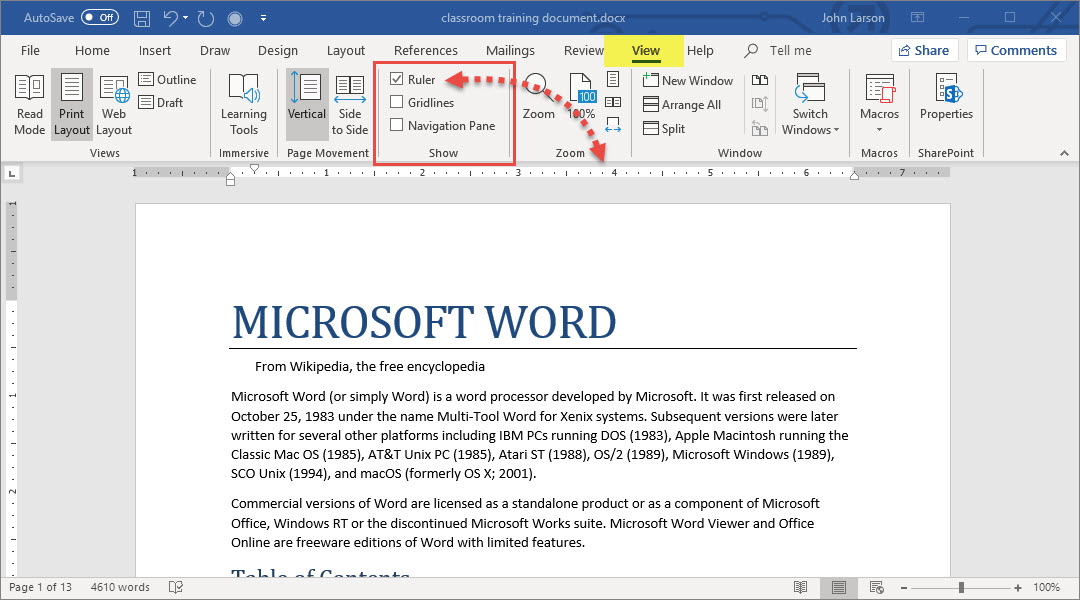
Task: Switch to Web Layout view
Action: (x=114, y=104)
